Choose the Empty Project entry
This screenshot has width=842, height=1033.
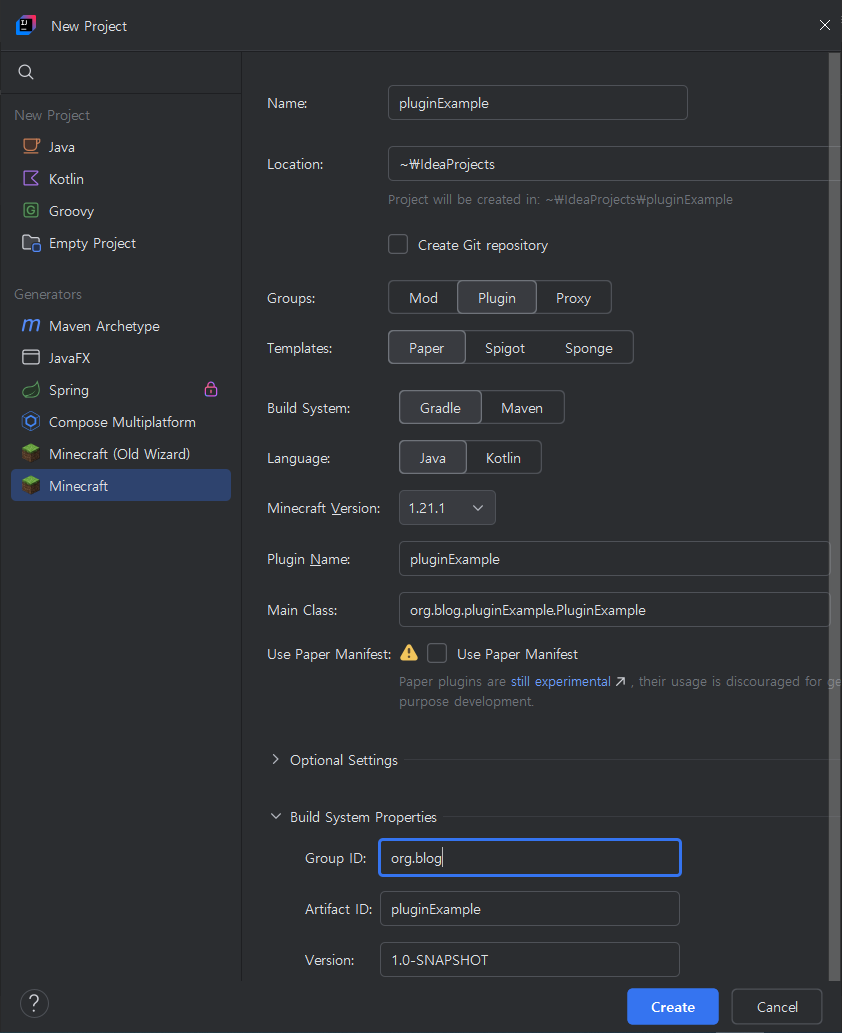click(121, 243)
